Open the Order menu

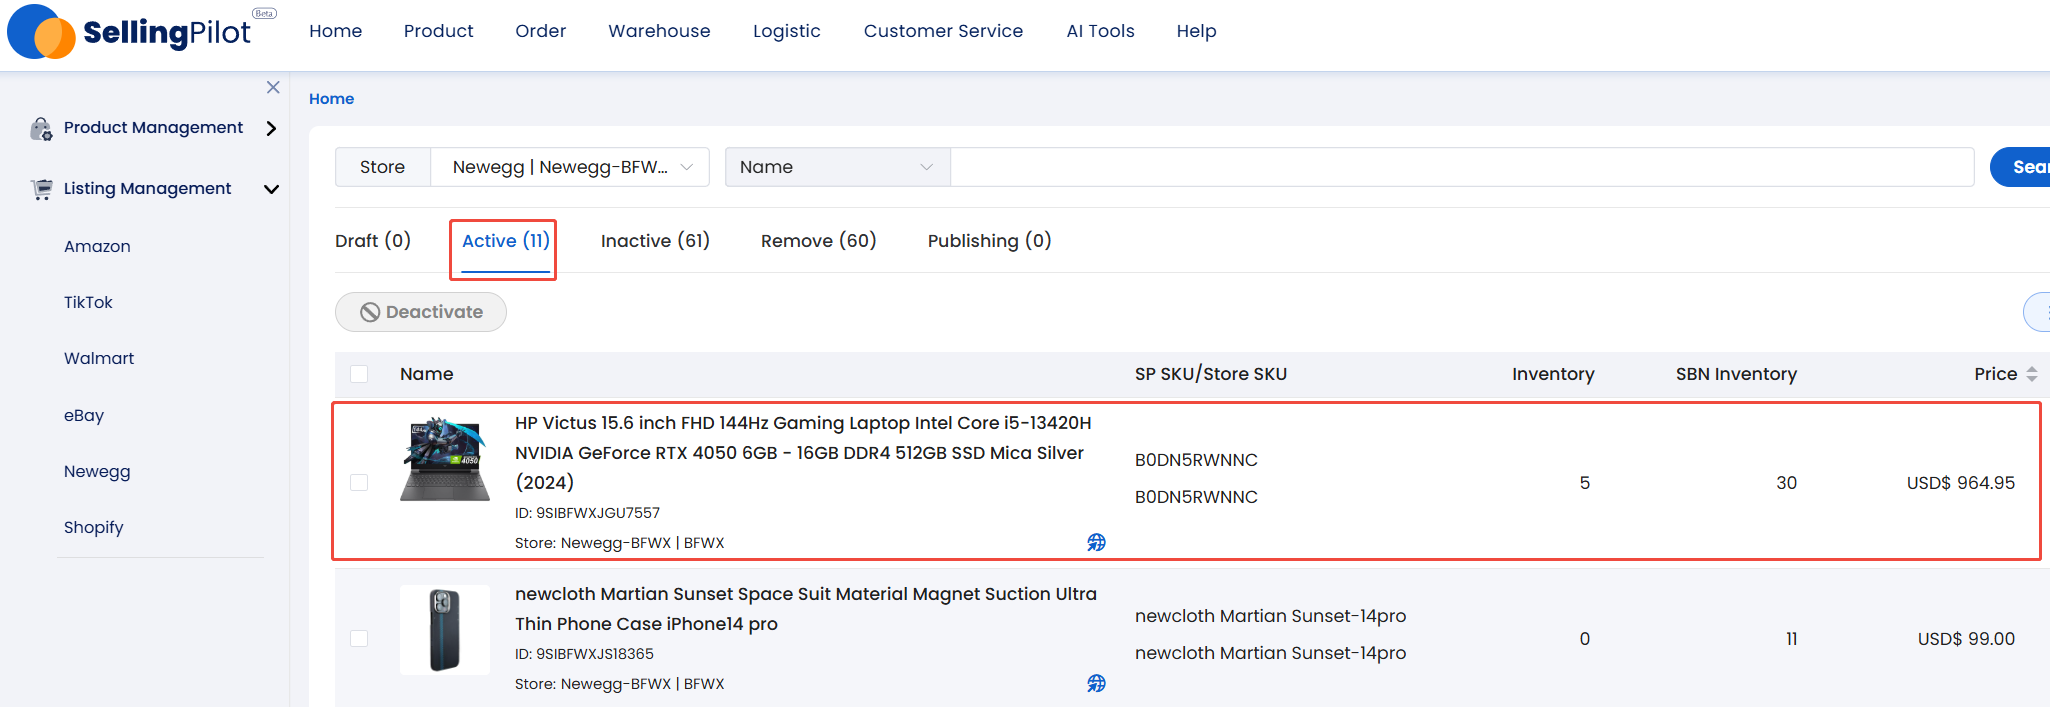[x=541, y=31]
